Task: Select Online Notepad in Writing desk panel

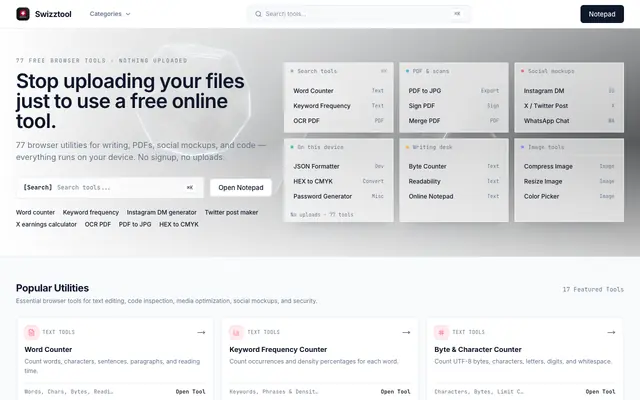Action: pos(454,196)
